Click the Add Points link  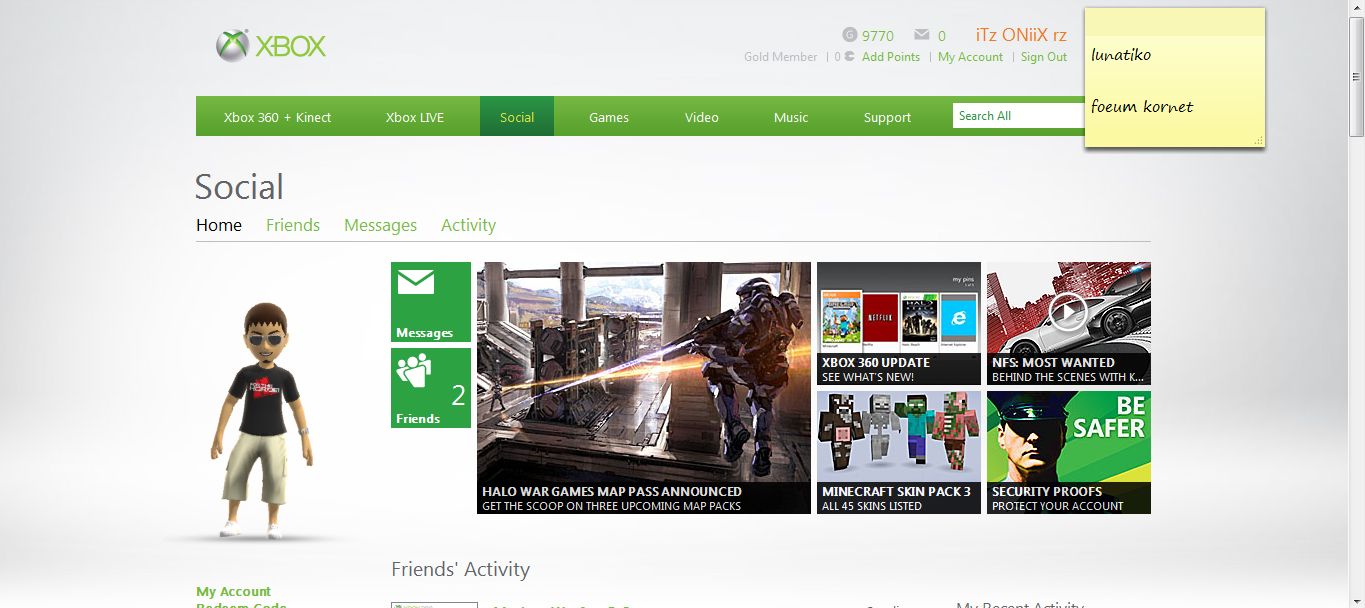coord(891,57)
